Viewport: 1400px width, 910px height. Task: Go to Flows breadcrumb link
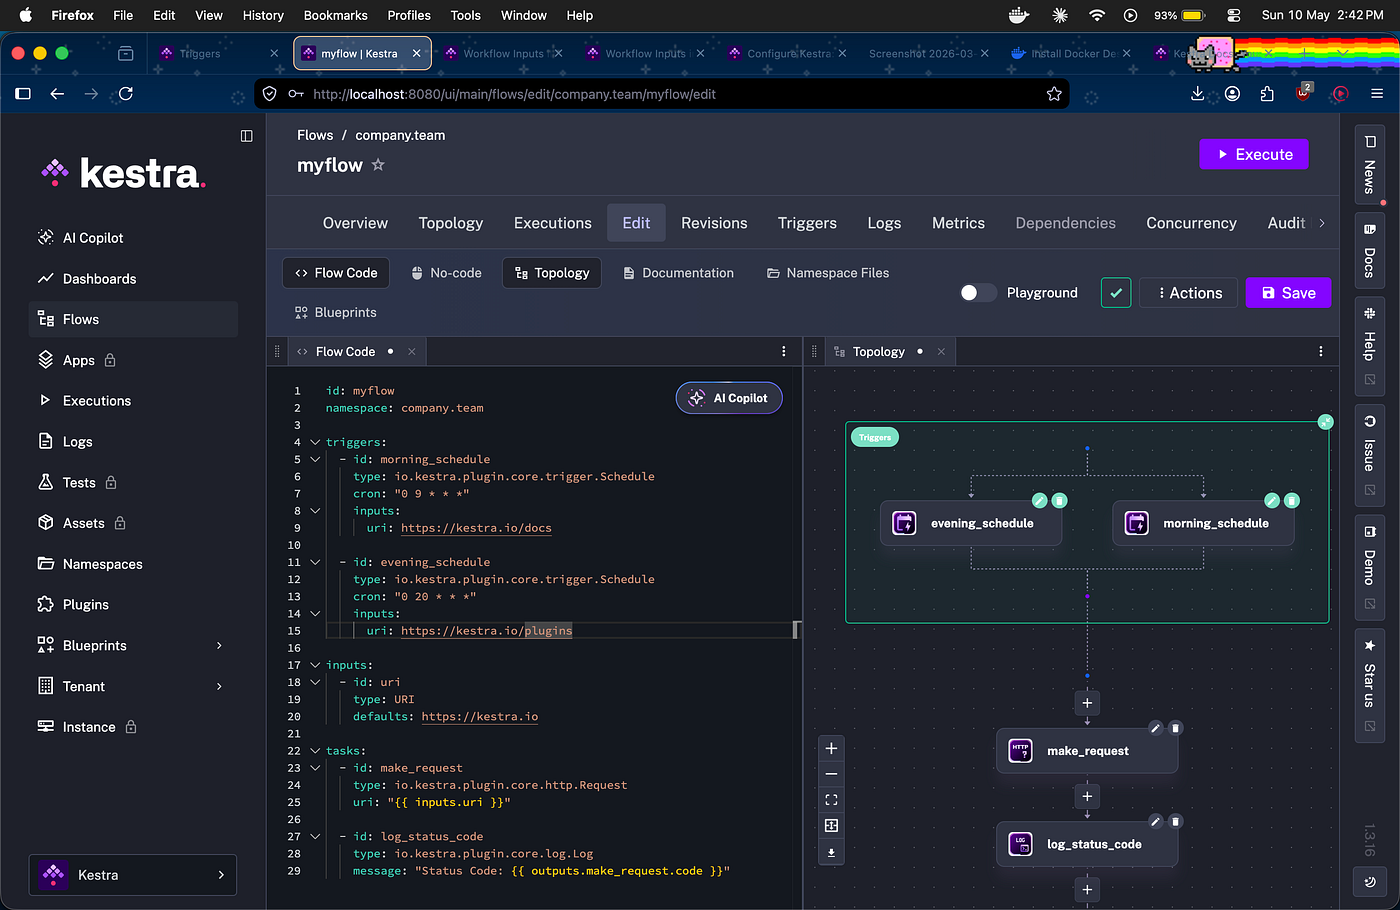coord(315,135)
